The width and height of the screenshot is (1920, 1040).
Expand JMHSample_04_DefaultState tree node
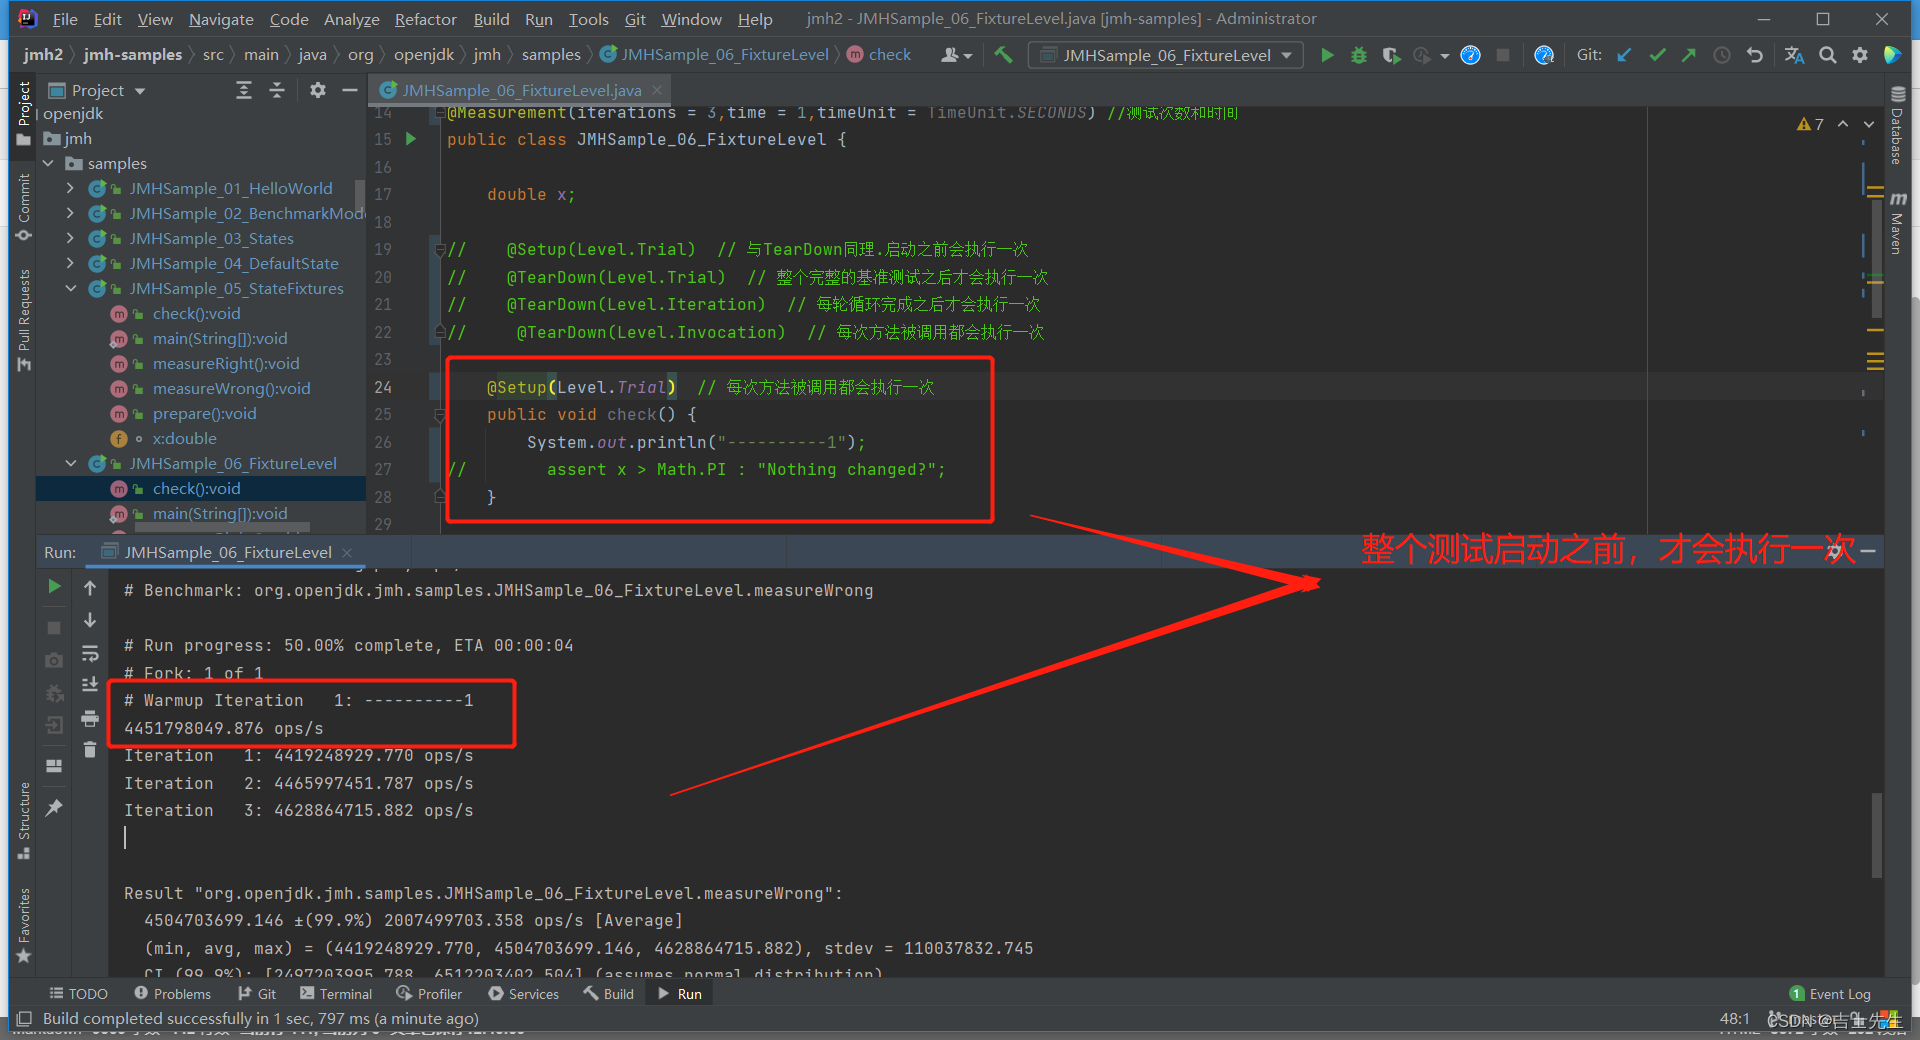pos(70,263)
